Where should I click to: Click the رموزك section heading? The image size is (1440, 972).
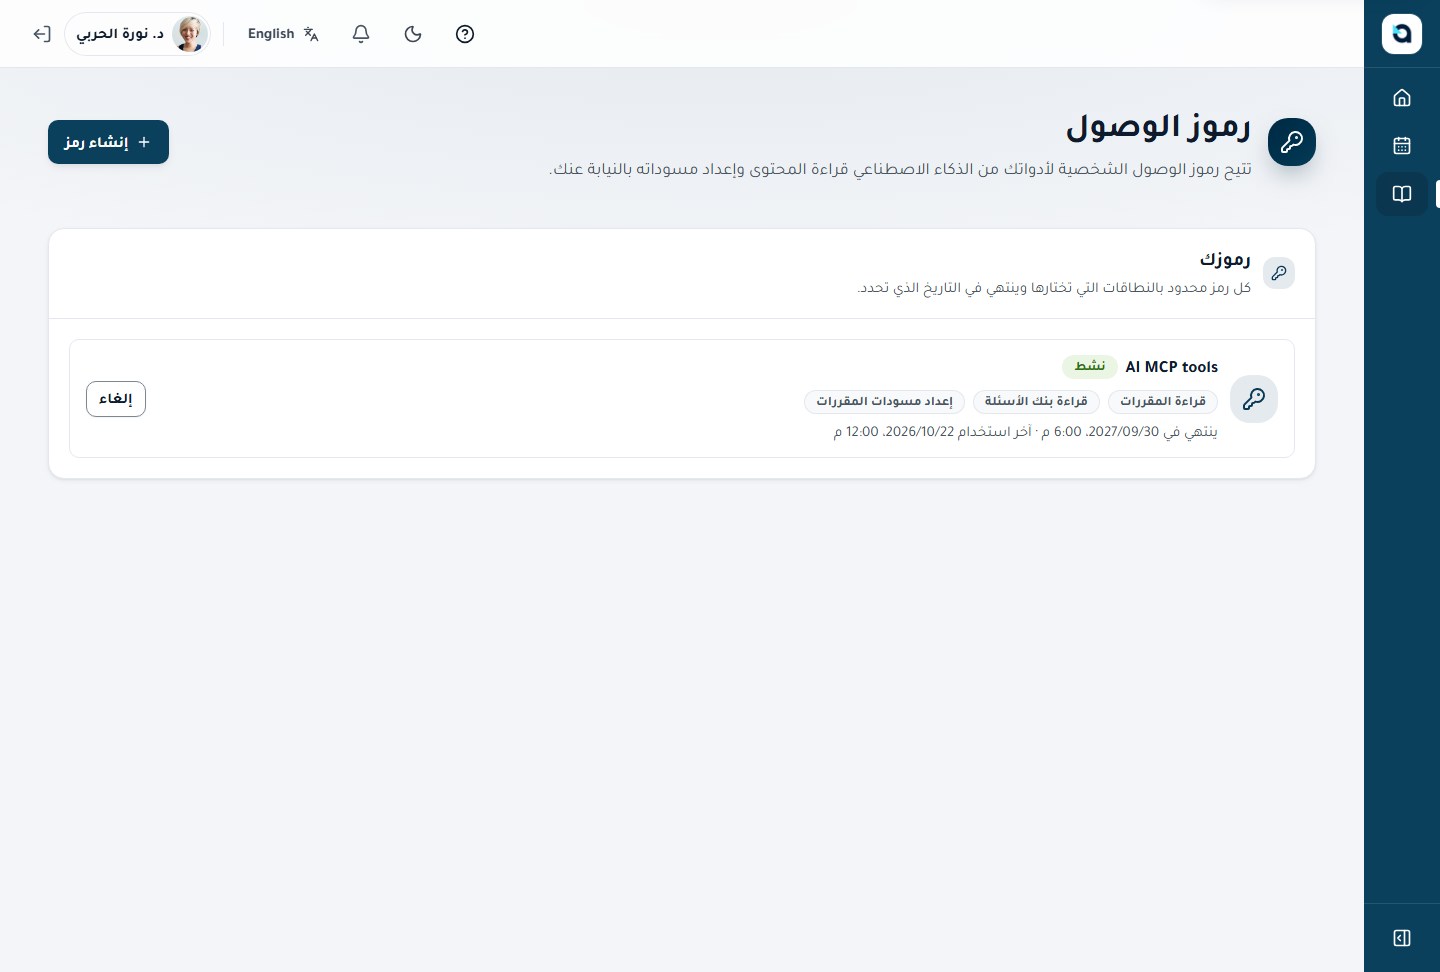coord(1225,259)
